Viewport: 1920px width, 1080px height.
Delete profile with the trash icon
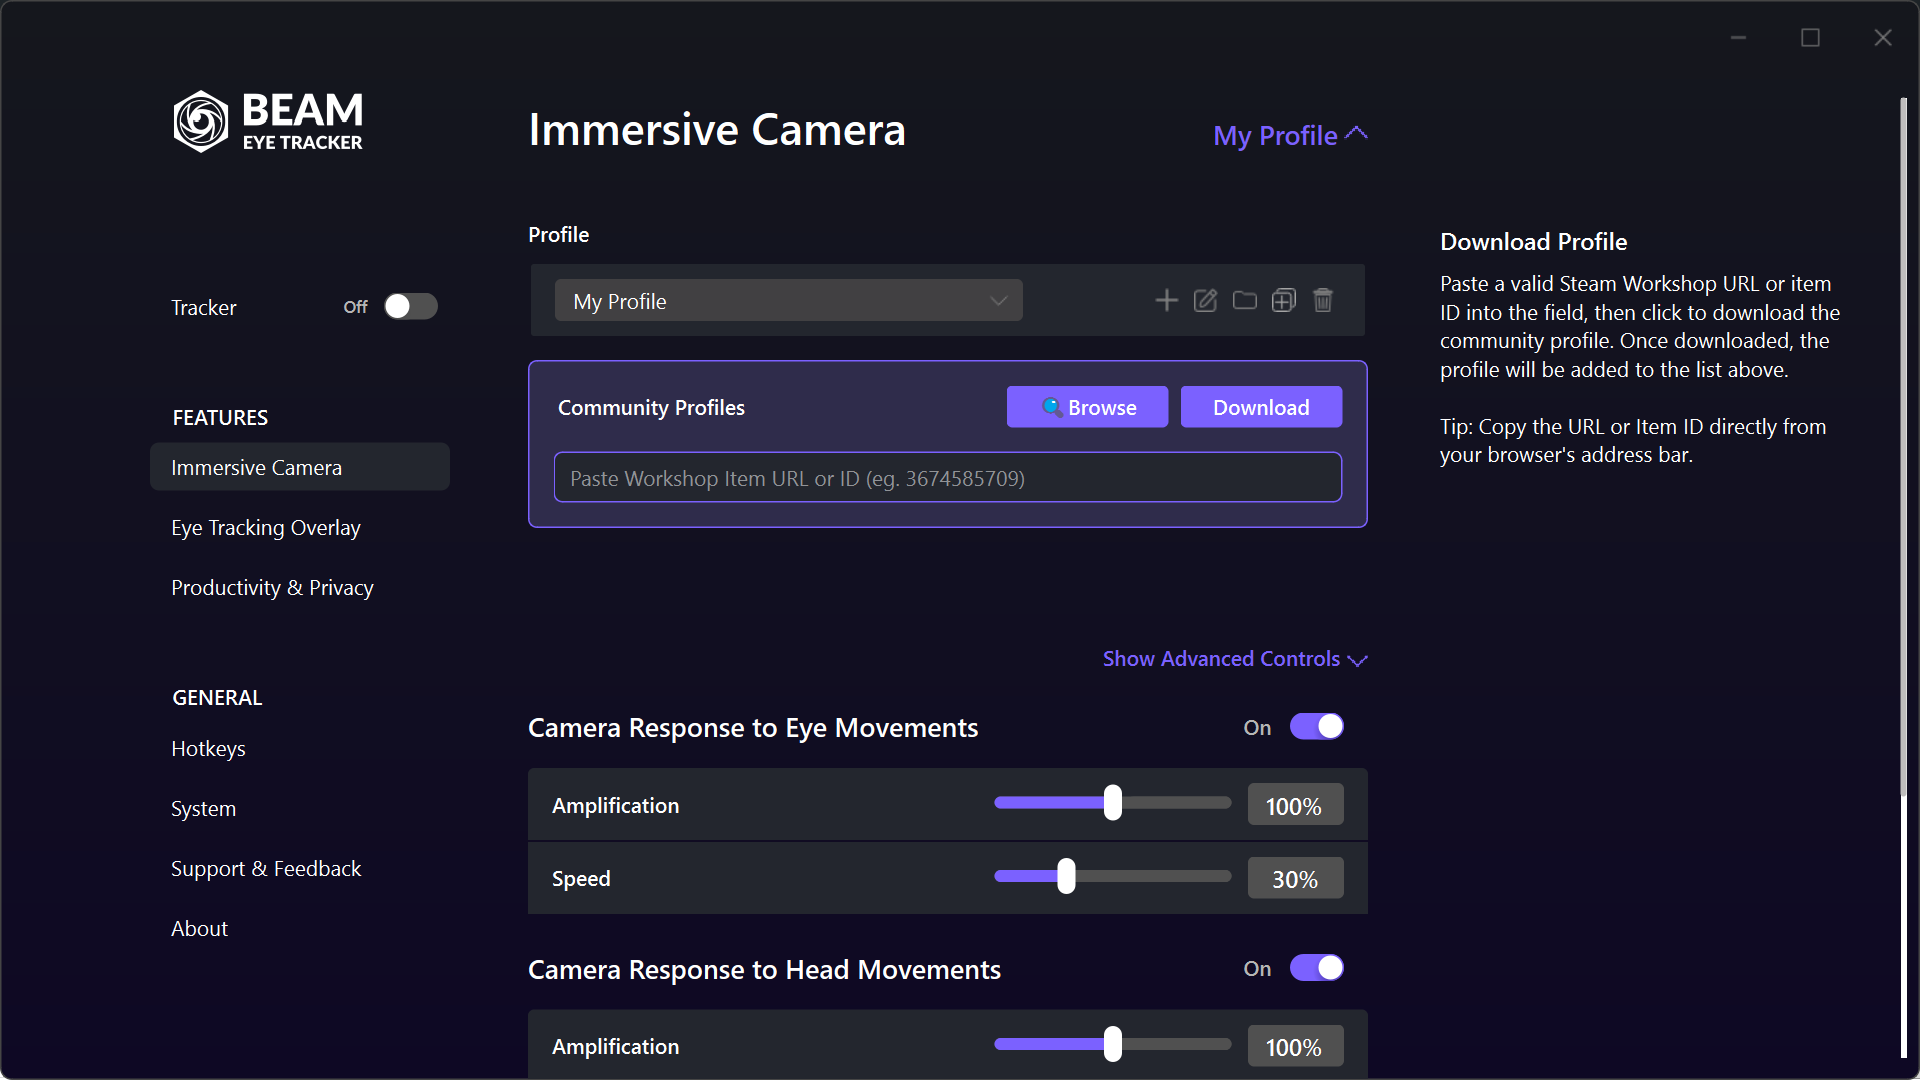[1322, 301]
